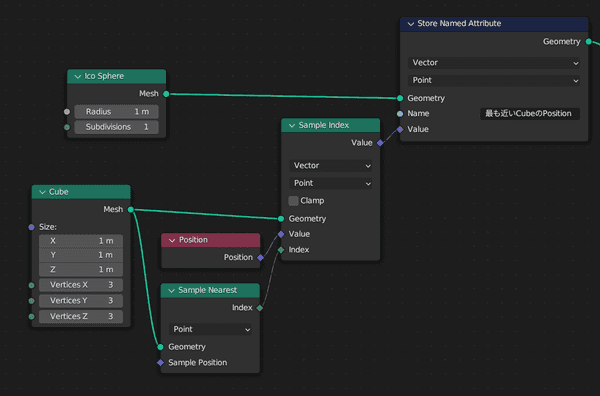Click the Sample Position input socket

160,363
